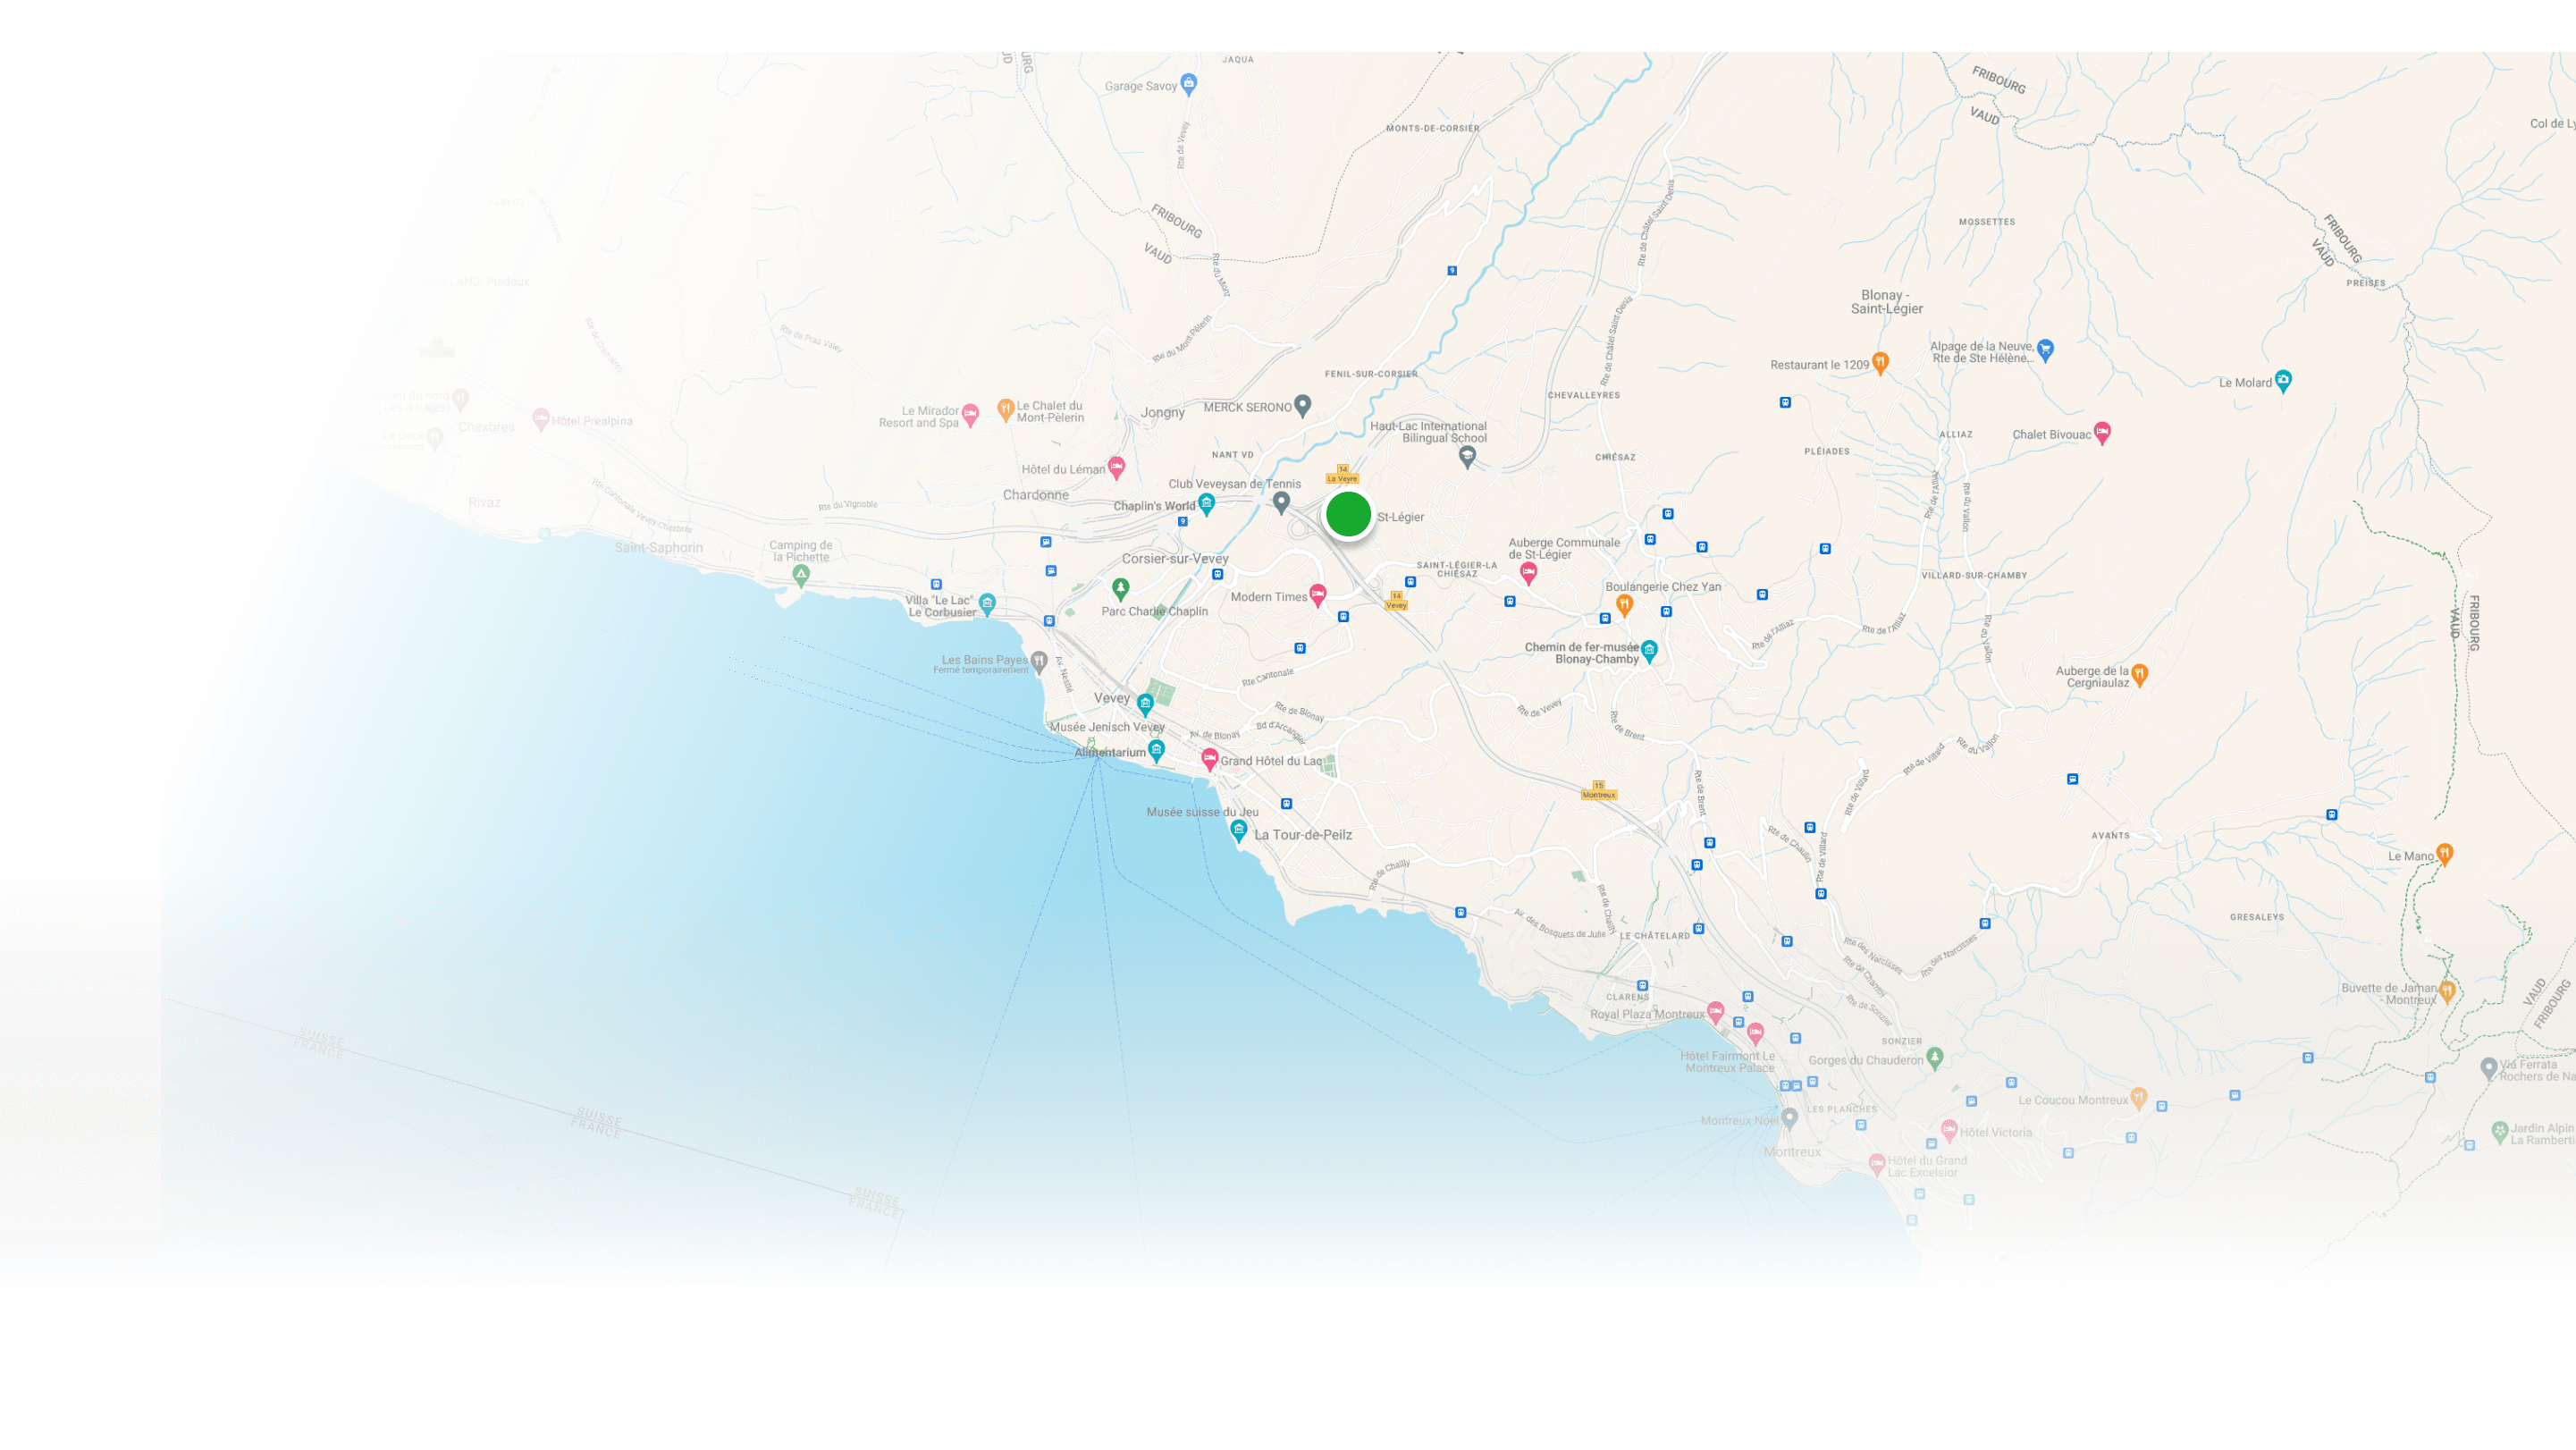Select the Alimentarium museum pin
This screenshot has width=2576, height=1450.
point(1156,749)
